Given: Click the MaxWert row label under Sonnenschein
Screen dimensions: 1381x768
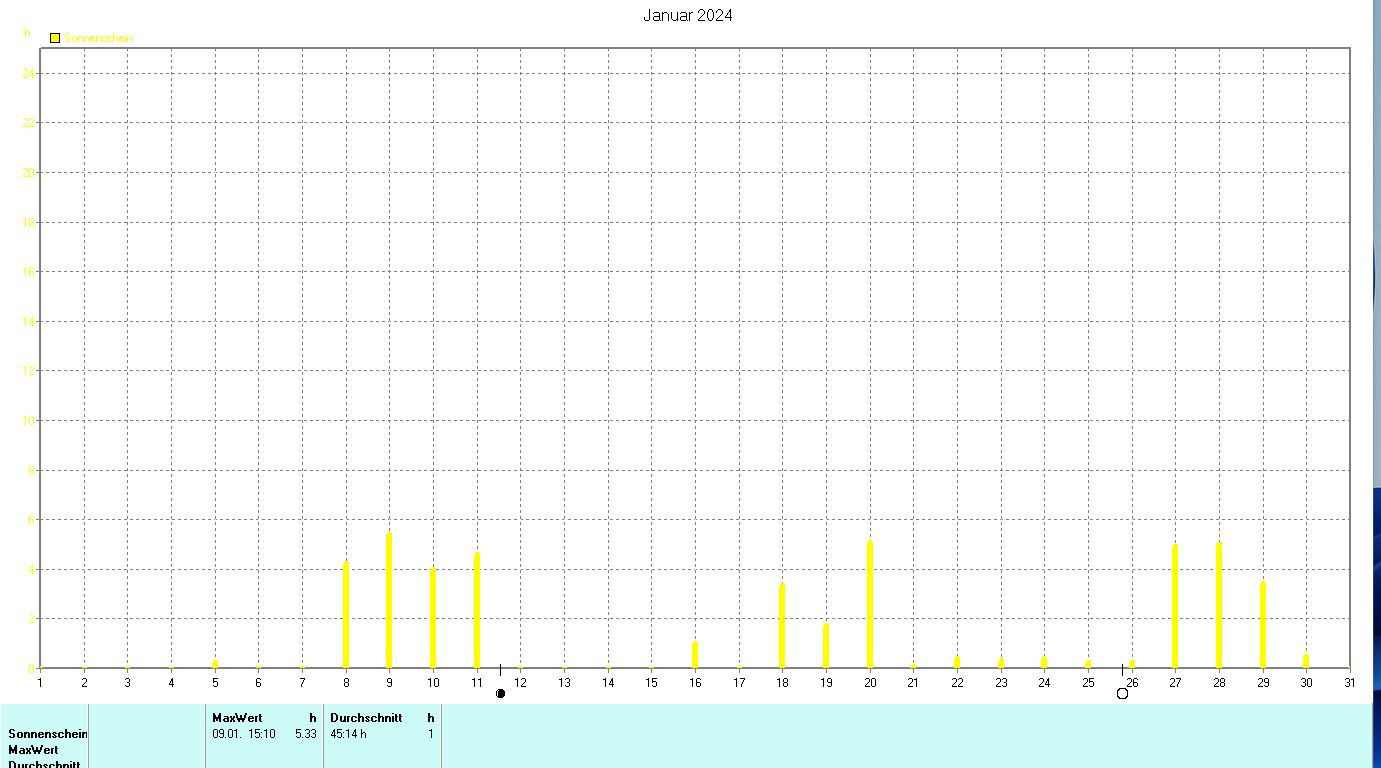Looking at the screenshot, I should [33, 750].
